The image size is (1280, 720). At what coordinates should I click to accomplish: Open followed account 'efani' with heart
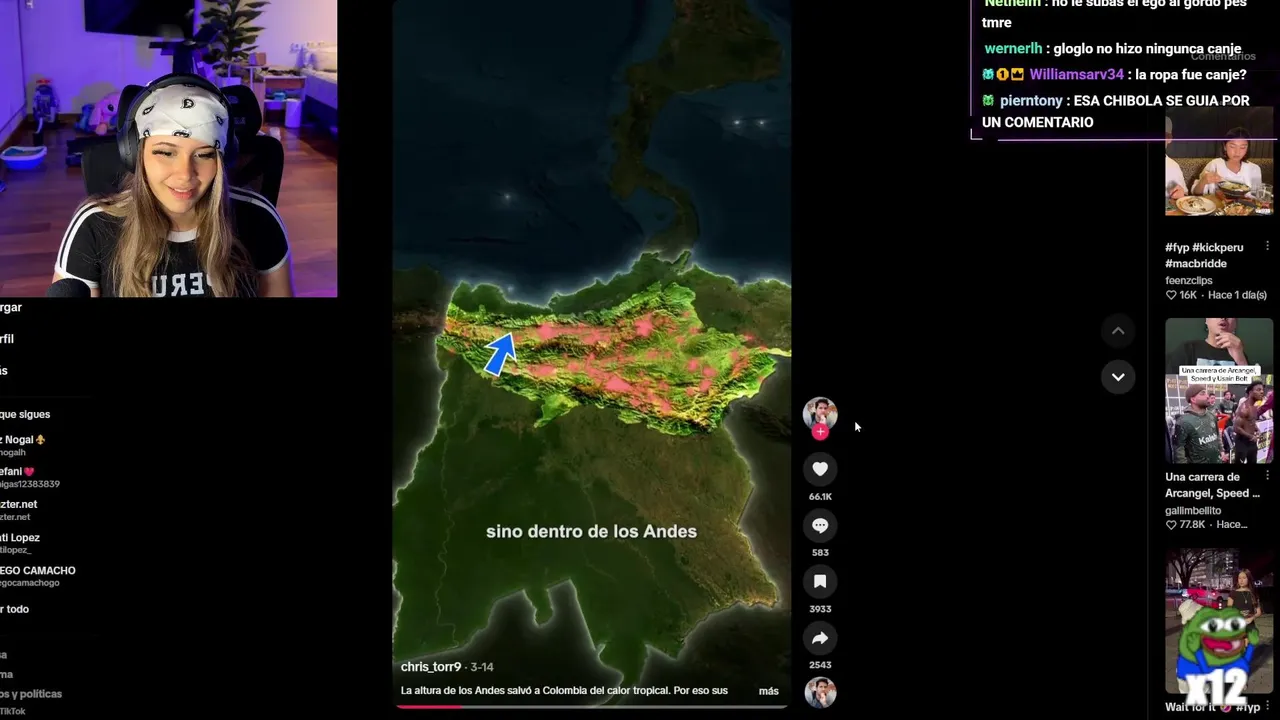(30, 477)
